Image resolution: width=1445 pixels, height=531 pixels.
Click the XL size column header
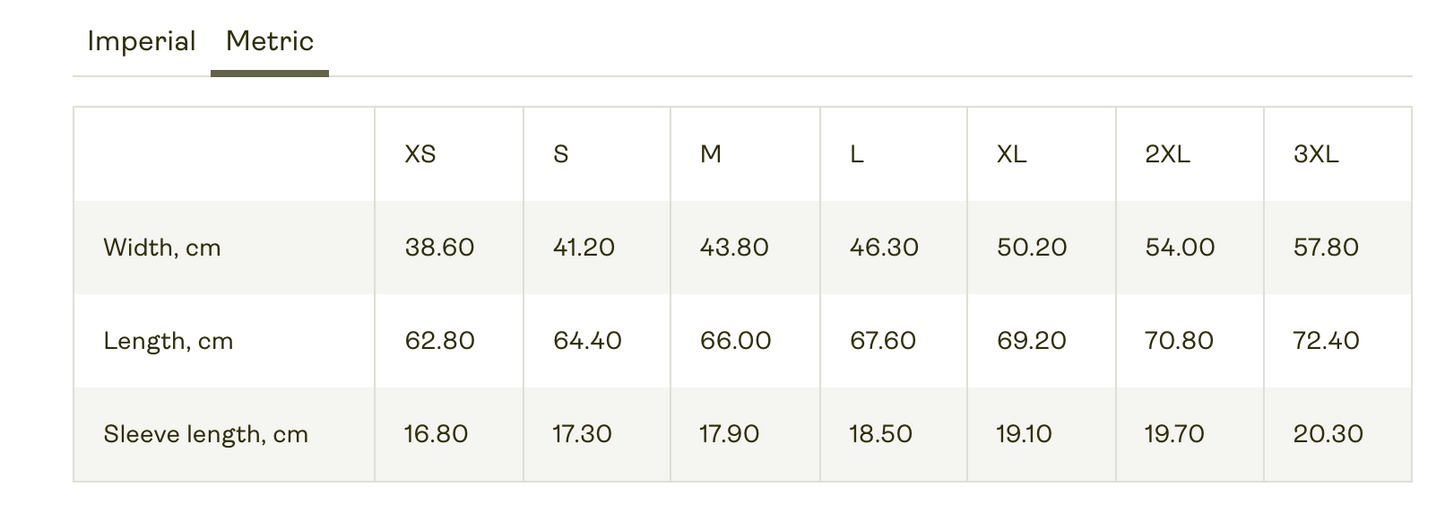coord(1012,154)
